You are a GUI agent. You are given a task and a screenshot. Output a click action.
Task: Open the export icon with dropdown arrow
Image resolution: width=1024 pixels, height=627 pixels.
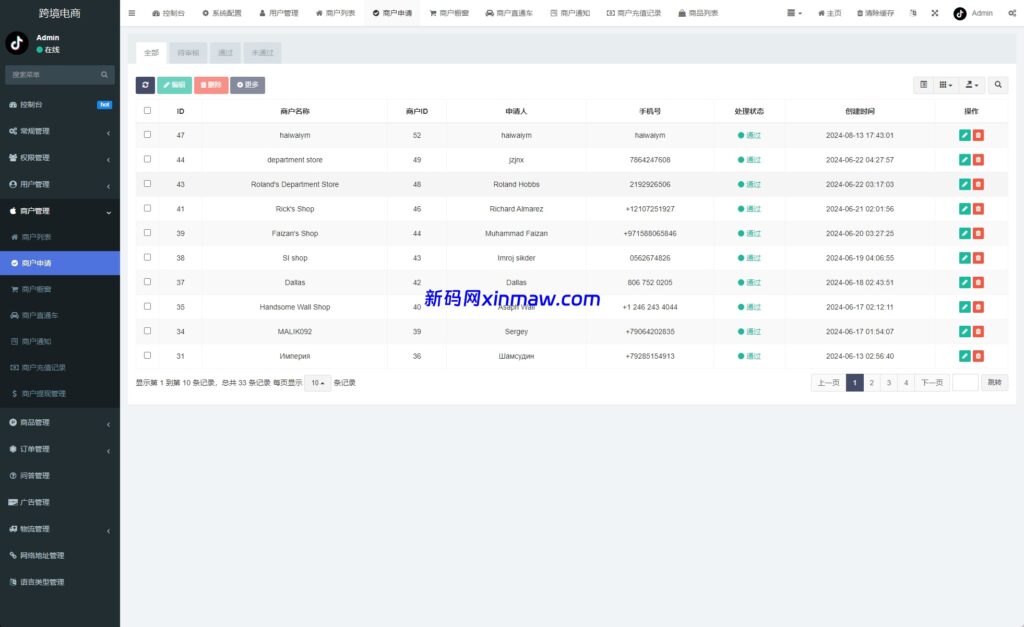click(x=970, y=85)
